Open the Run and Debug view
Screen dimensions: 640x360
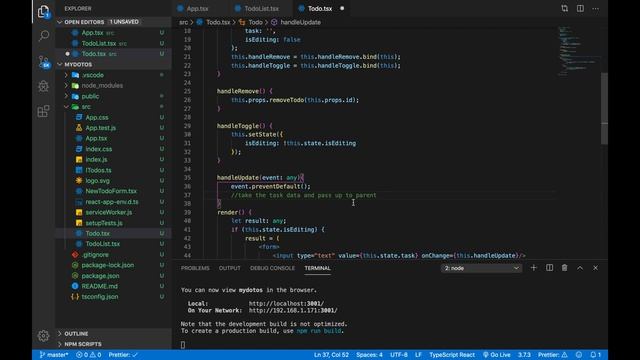[x=43, y=86]
